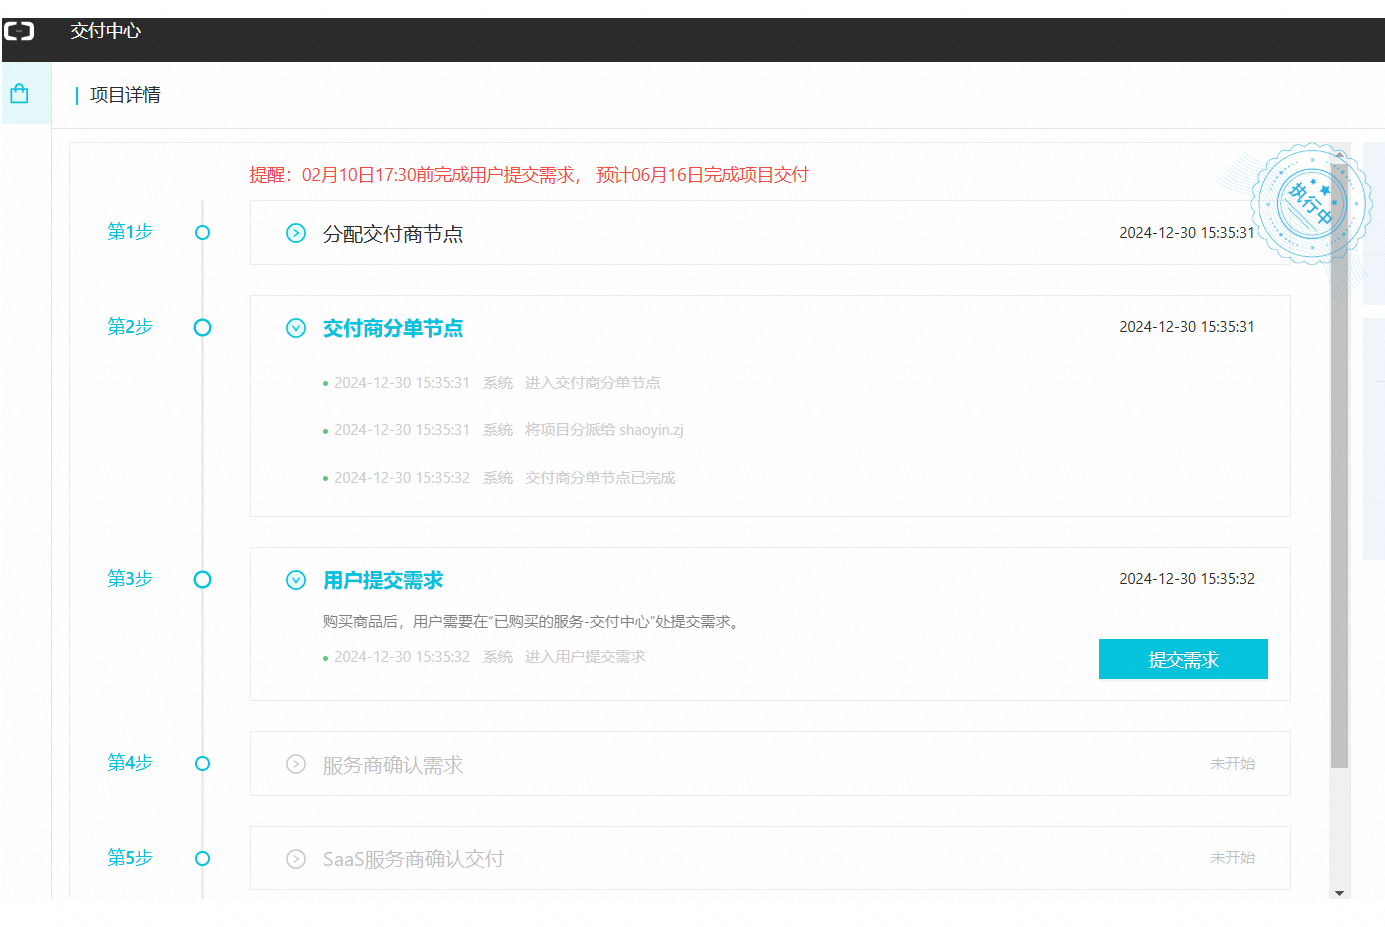Open the shopping bag sidebar icon

[x=19, y=94]
